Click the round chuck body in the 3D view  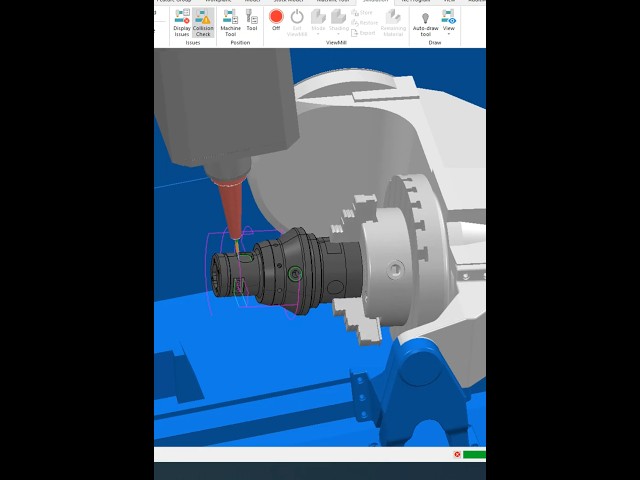388,269
